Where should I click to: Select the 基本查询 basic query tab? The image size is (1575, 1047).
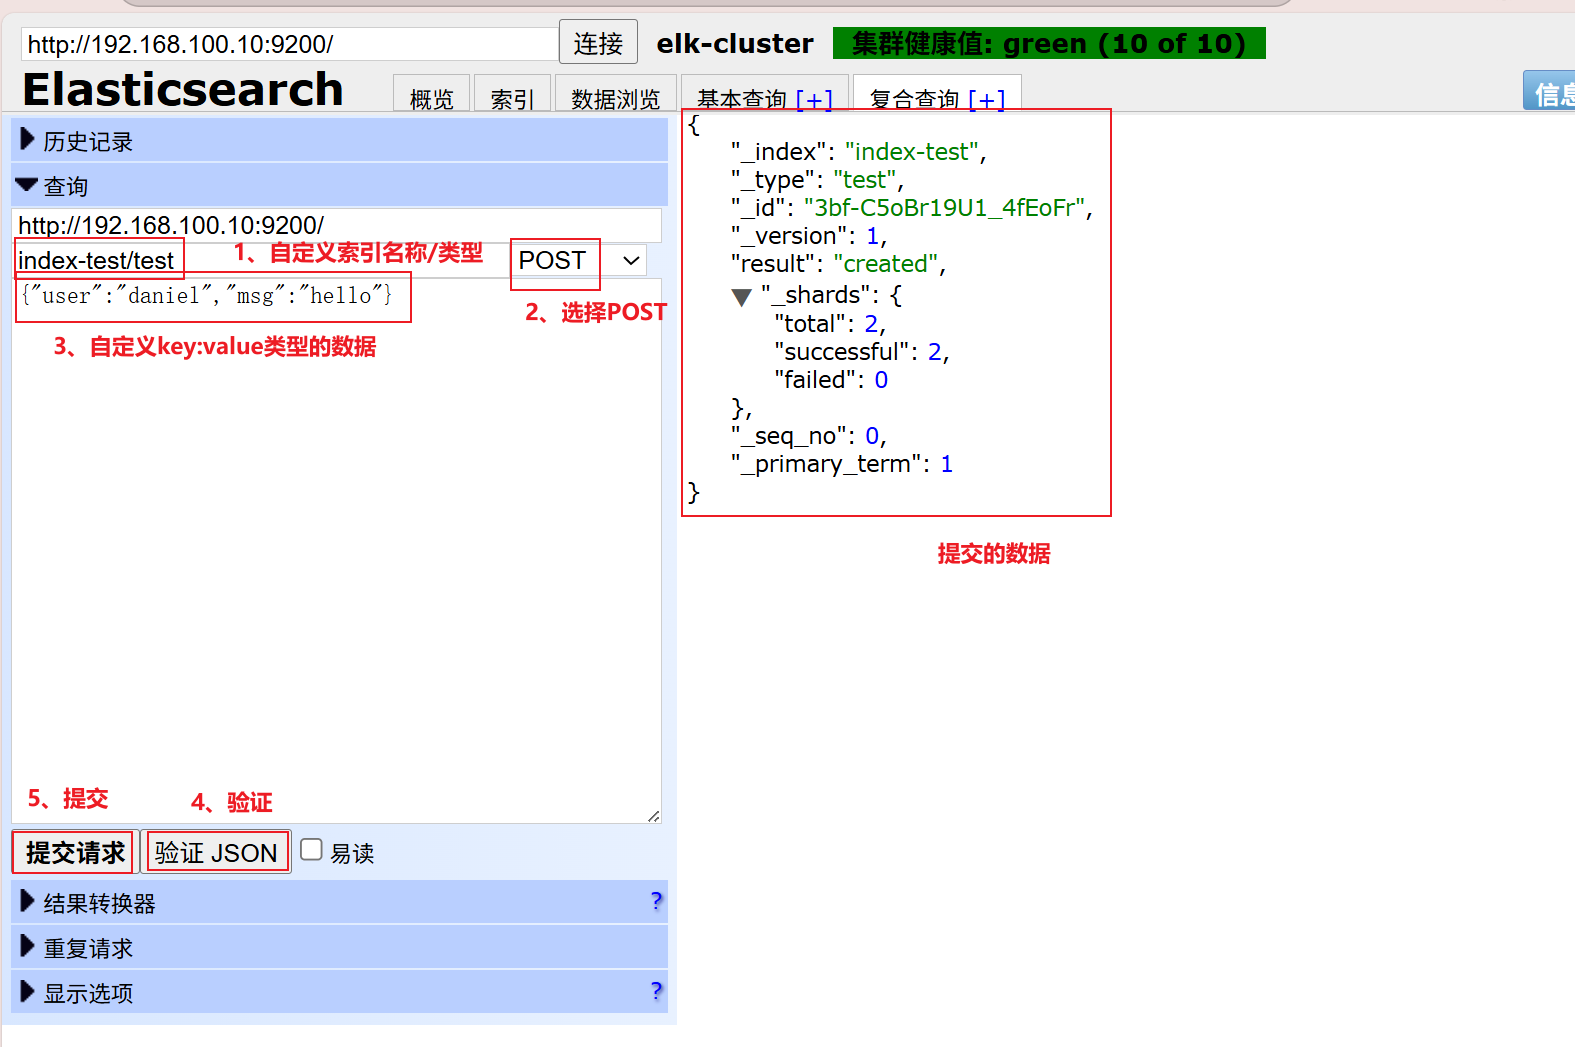(x=742, y=99)
